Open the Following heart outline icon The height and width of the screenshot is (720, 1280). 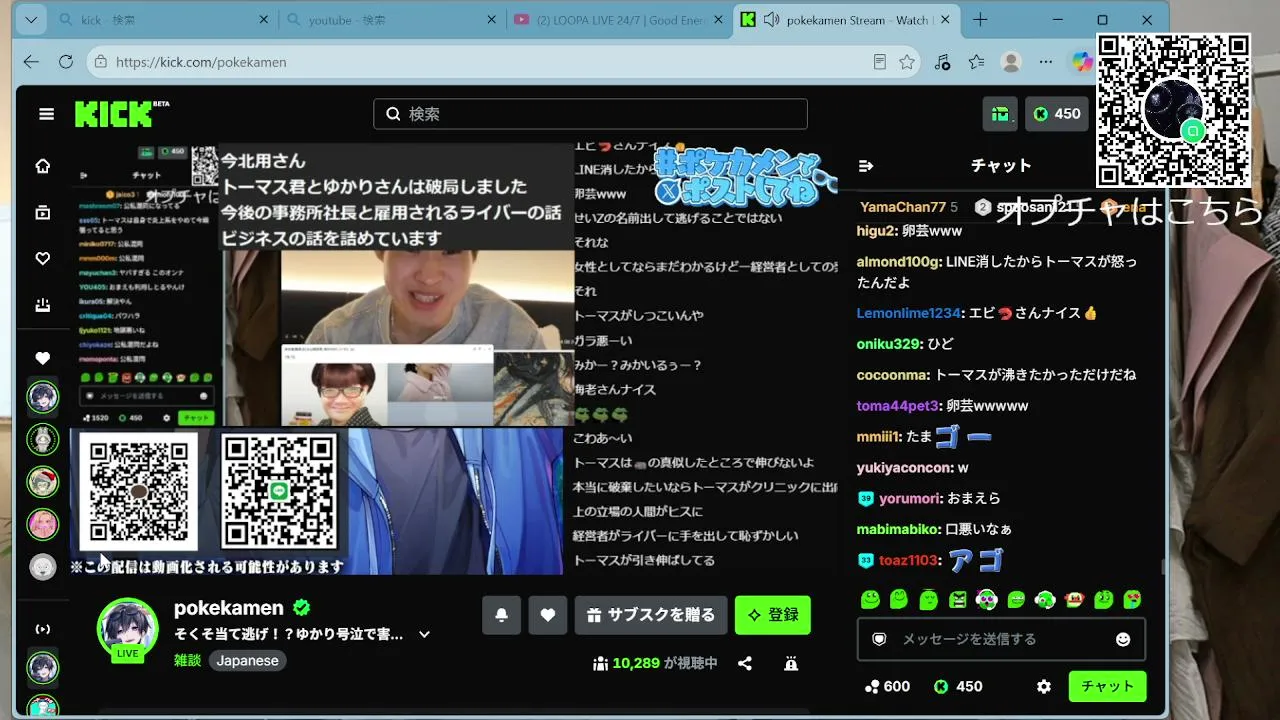pos(43,259)
